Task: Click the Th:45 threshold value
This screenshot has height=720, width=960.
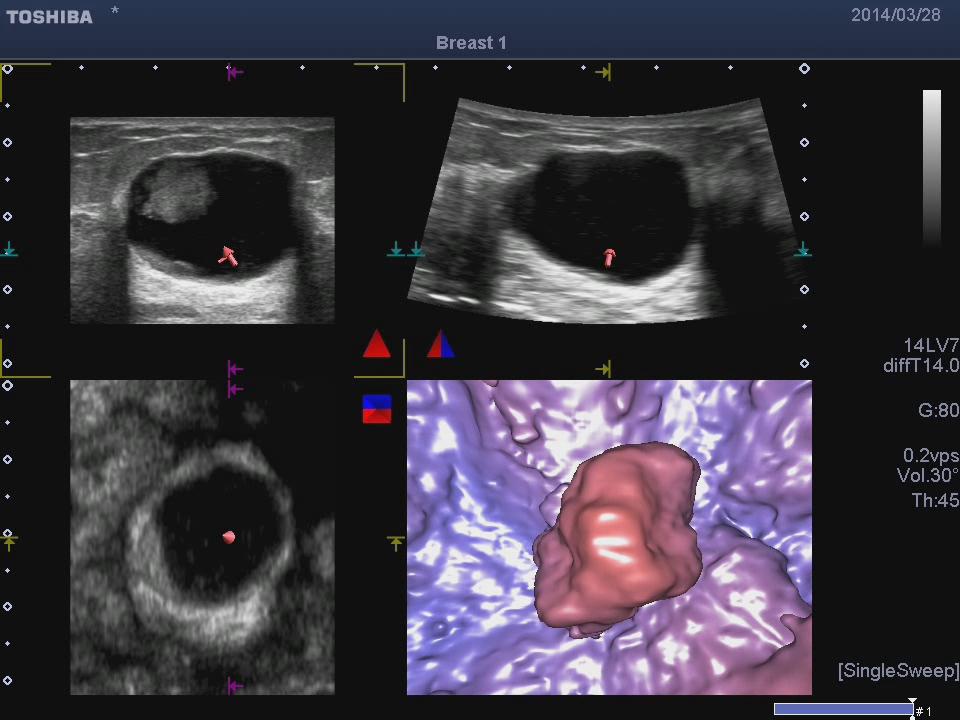Action: click(x=936, y=501)
